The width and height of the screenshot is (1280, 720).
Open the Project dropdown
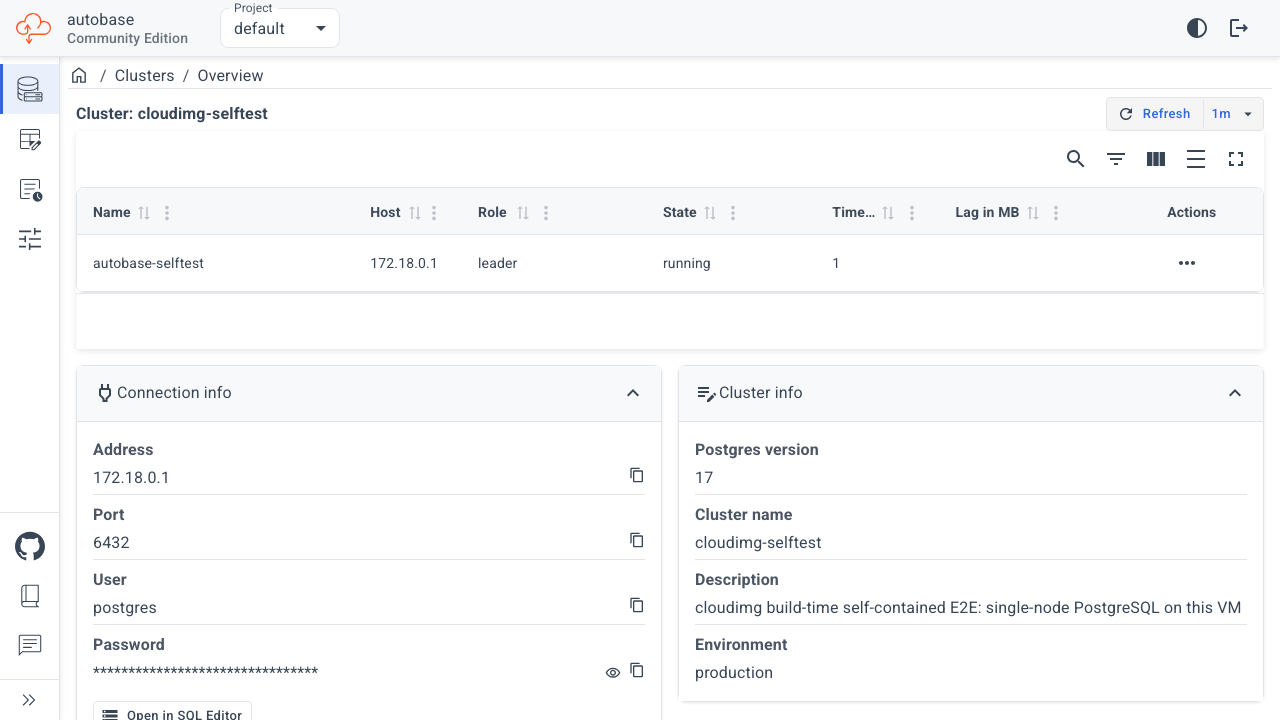pyautogui.click(x=280, y=28)
